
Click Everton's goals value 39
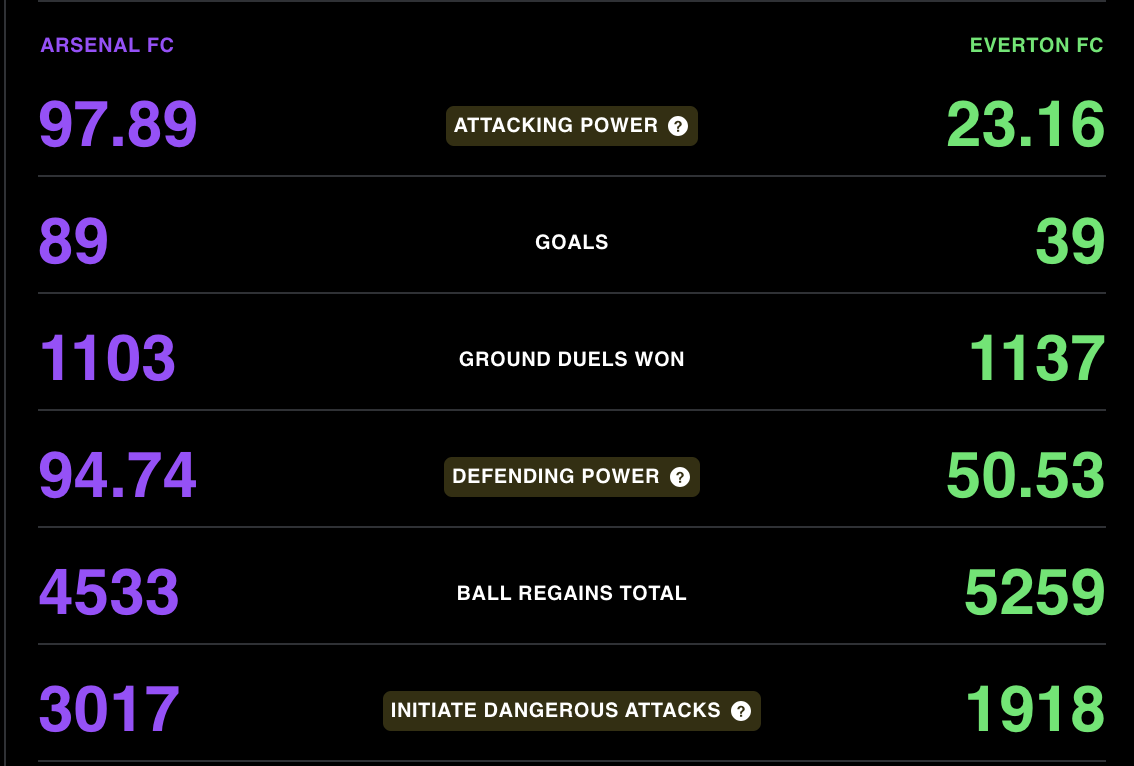(x=1070, y=242)
